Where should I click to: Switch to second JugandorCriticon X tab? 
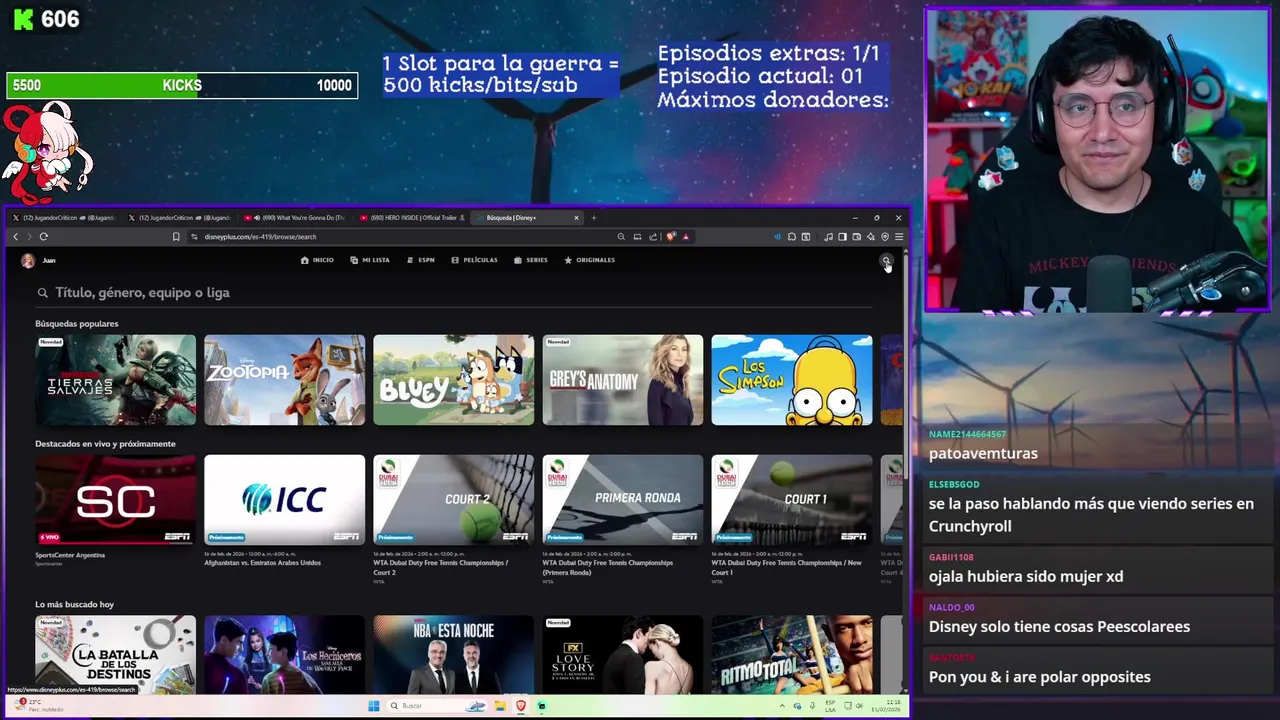tap(181, 218)
